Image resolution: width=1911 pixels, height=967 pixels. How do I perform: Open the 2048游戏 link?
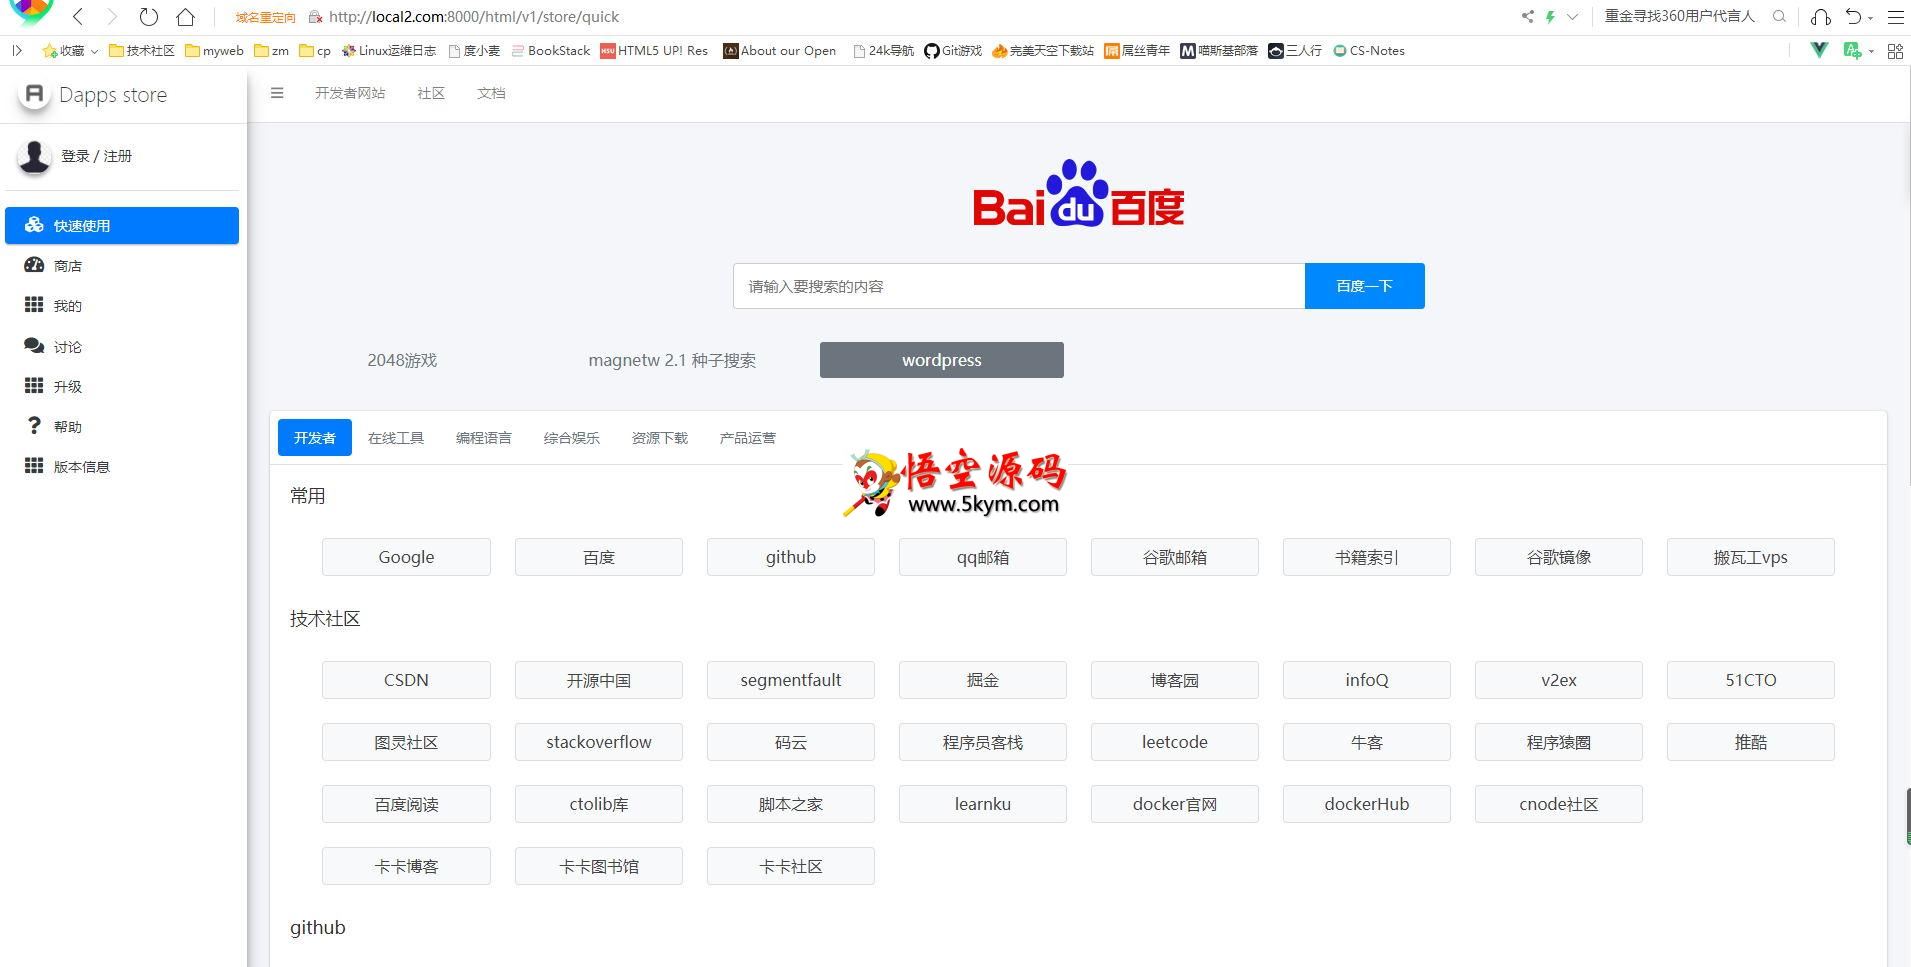tap(402, 360)
